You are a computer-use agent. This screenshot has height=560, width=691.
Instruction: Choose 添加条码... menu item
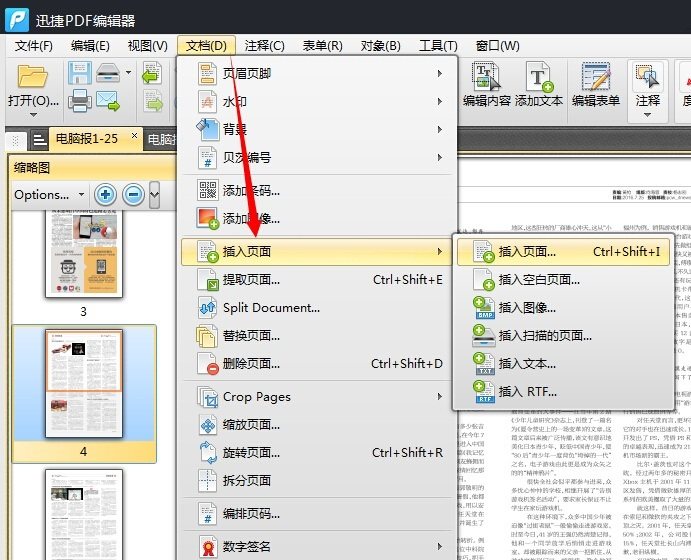pyautogui.click(x=317, y=190)
